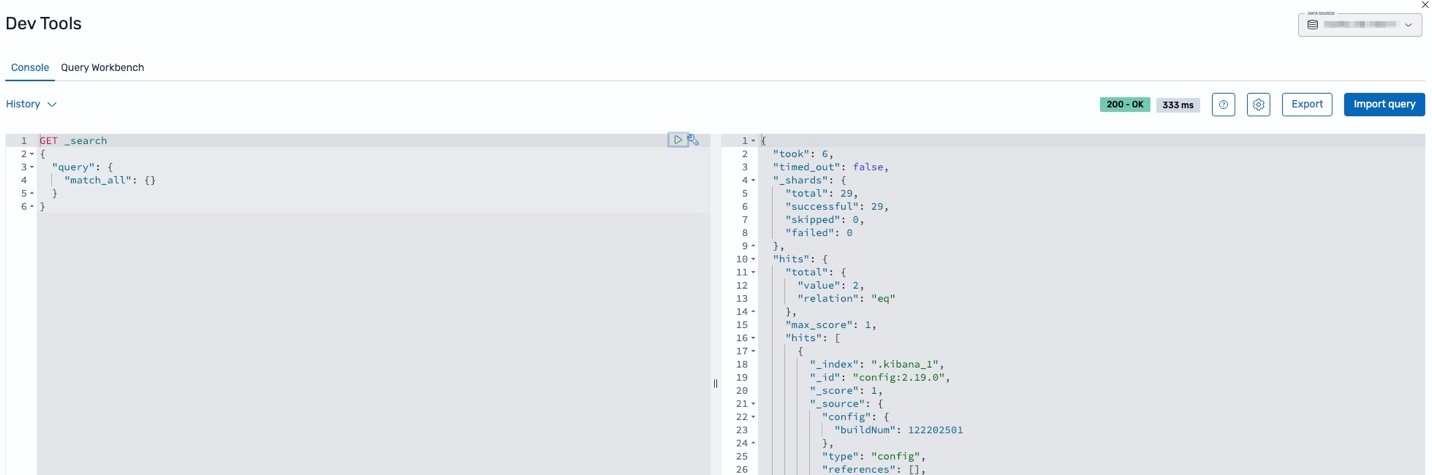Fold the "_shards" object in response
Viewport: 1432px width, 475px height.
754,180
